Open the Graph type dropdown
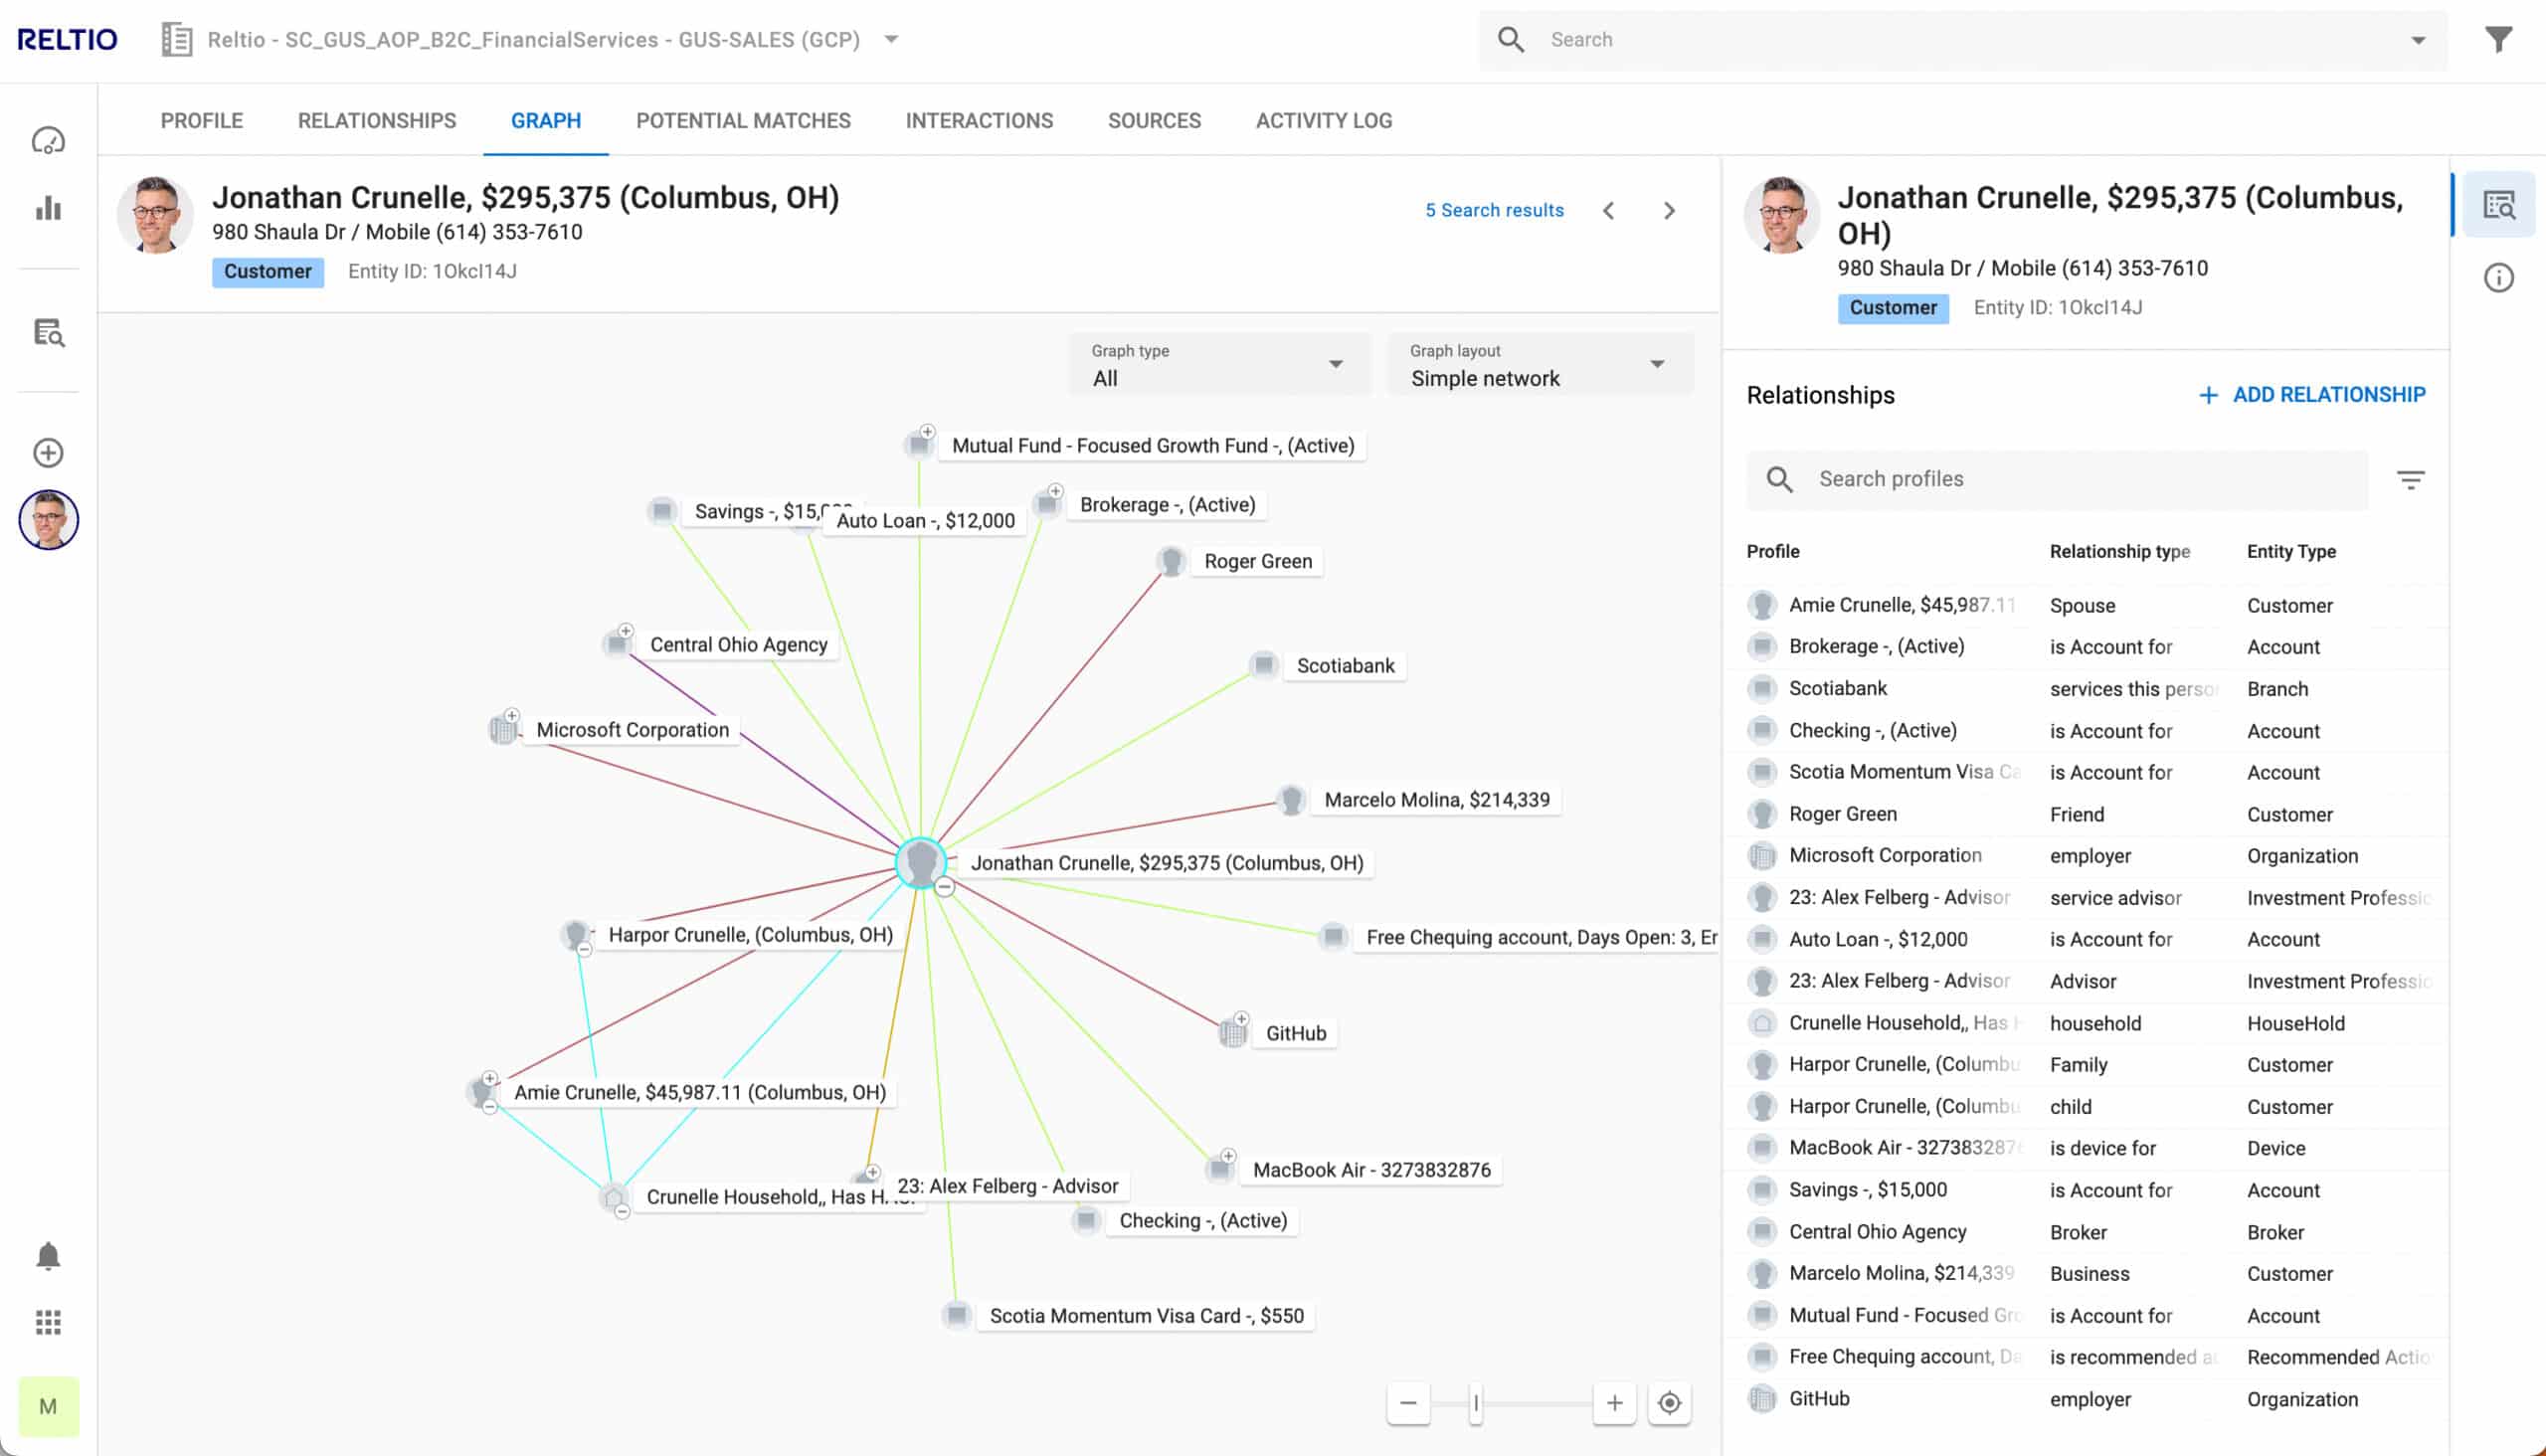 tap(1217, 365)
